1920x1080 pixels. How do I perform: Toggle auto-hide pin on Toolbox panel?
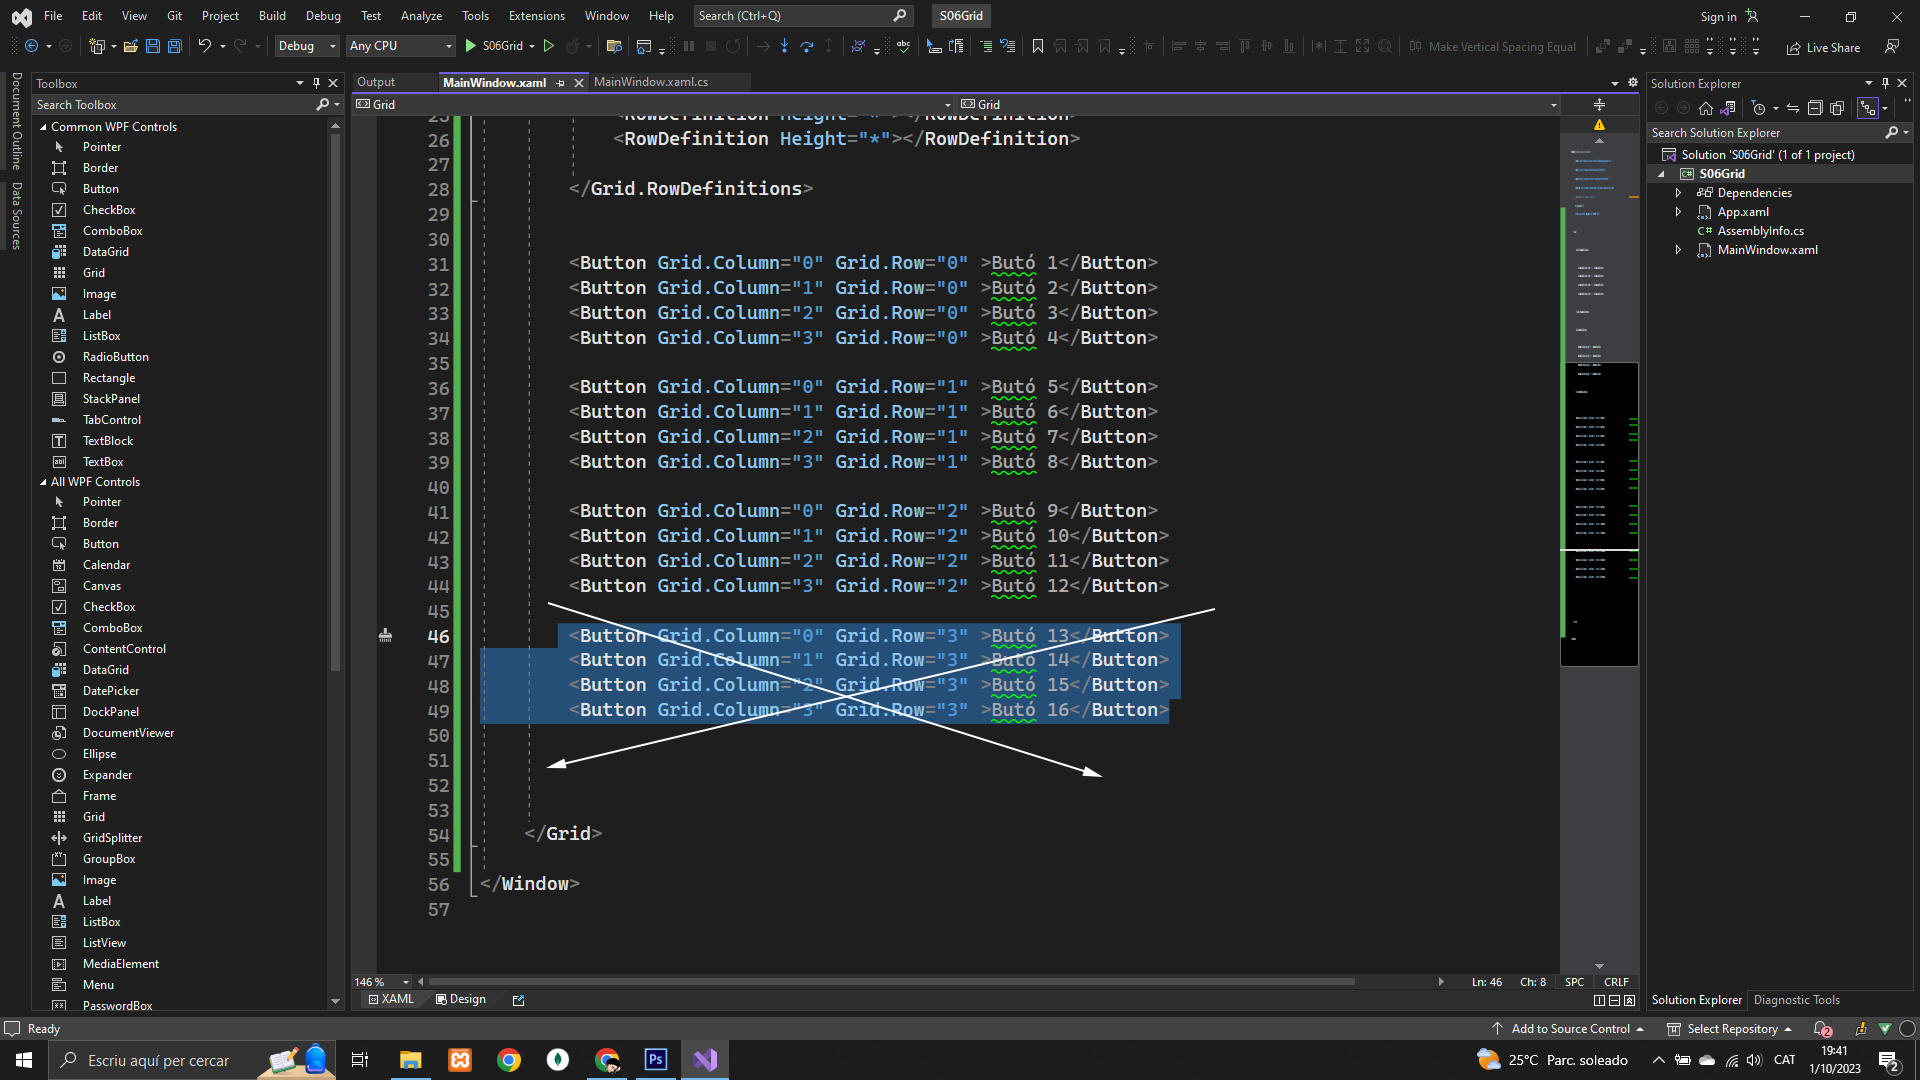[x=316, y=83]
